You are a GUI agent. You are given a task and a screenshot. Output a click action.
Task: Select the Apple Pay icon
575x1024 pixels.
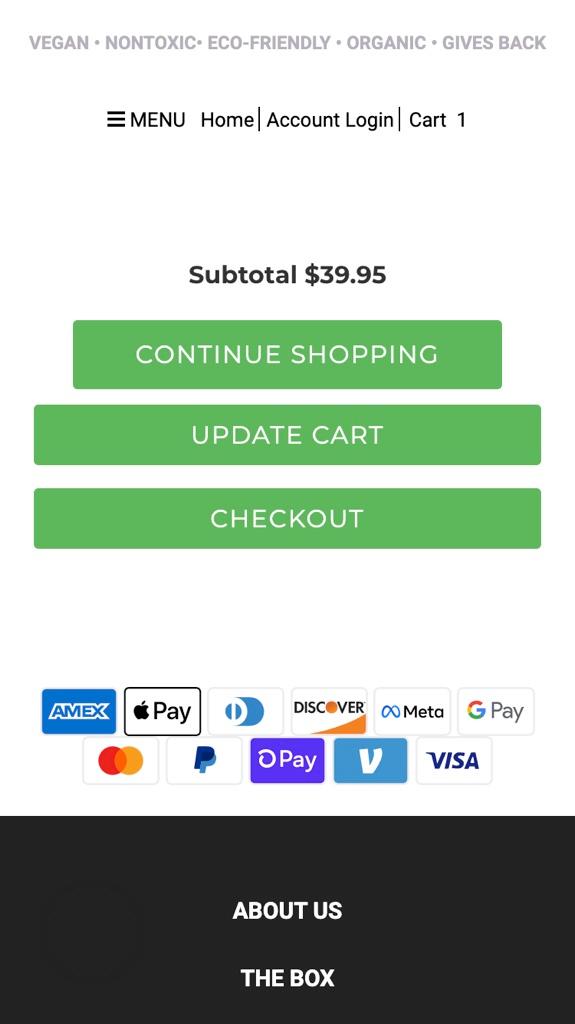[163, 711]
